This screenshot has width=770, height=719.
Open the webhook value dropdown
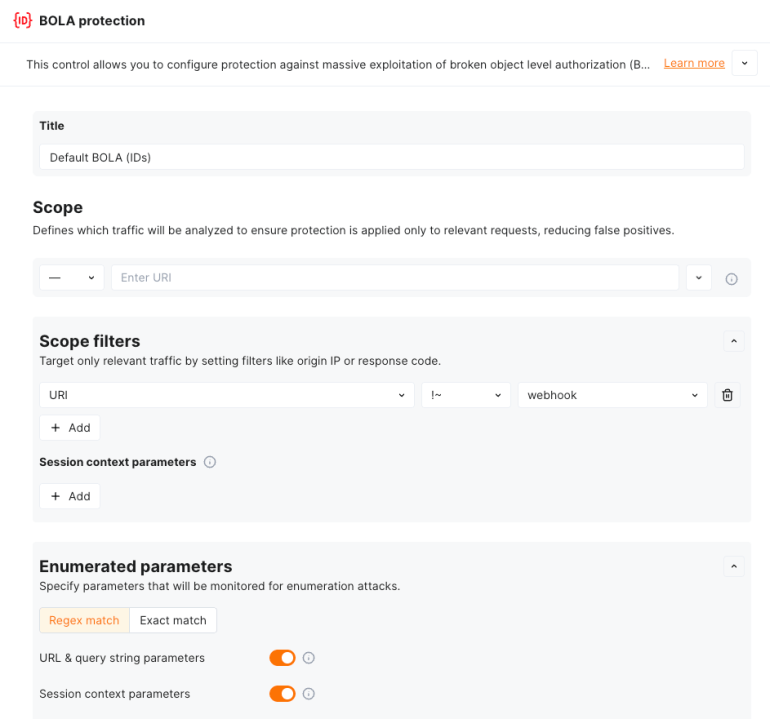tap(612, 395)
